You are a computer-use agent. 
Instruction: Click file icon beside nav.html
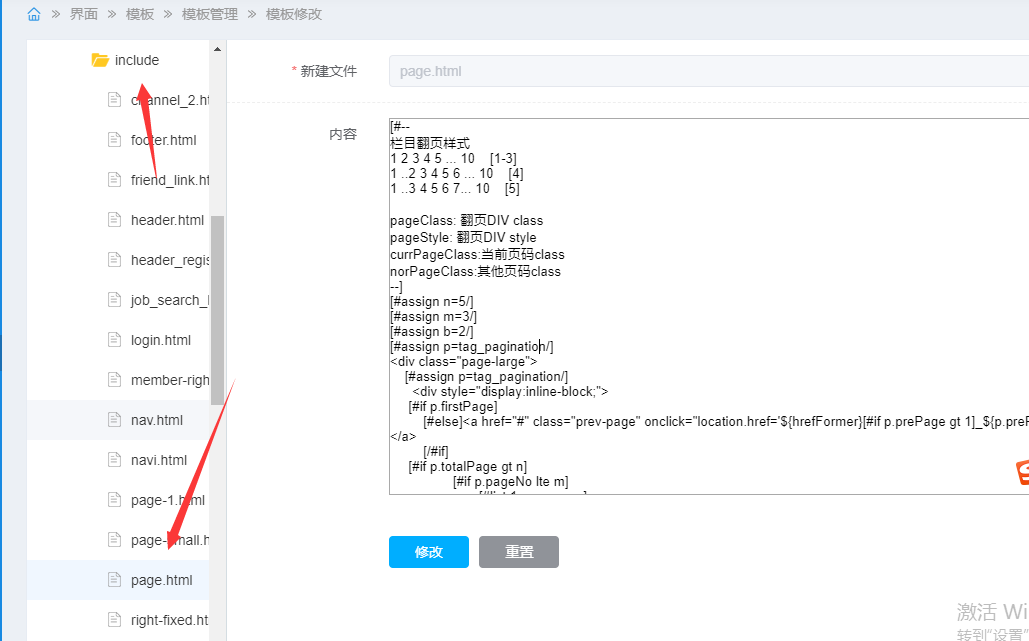coord(114,420)
